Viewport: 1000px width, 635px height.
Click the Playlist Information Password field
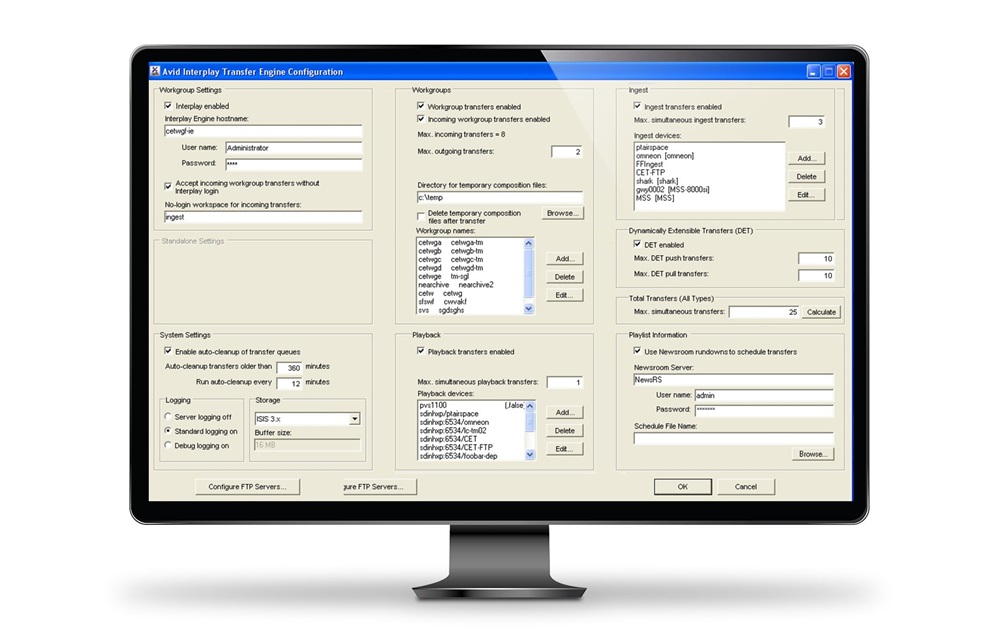pos(764,409)
